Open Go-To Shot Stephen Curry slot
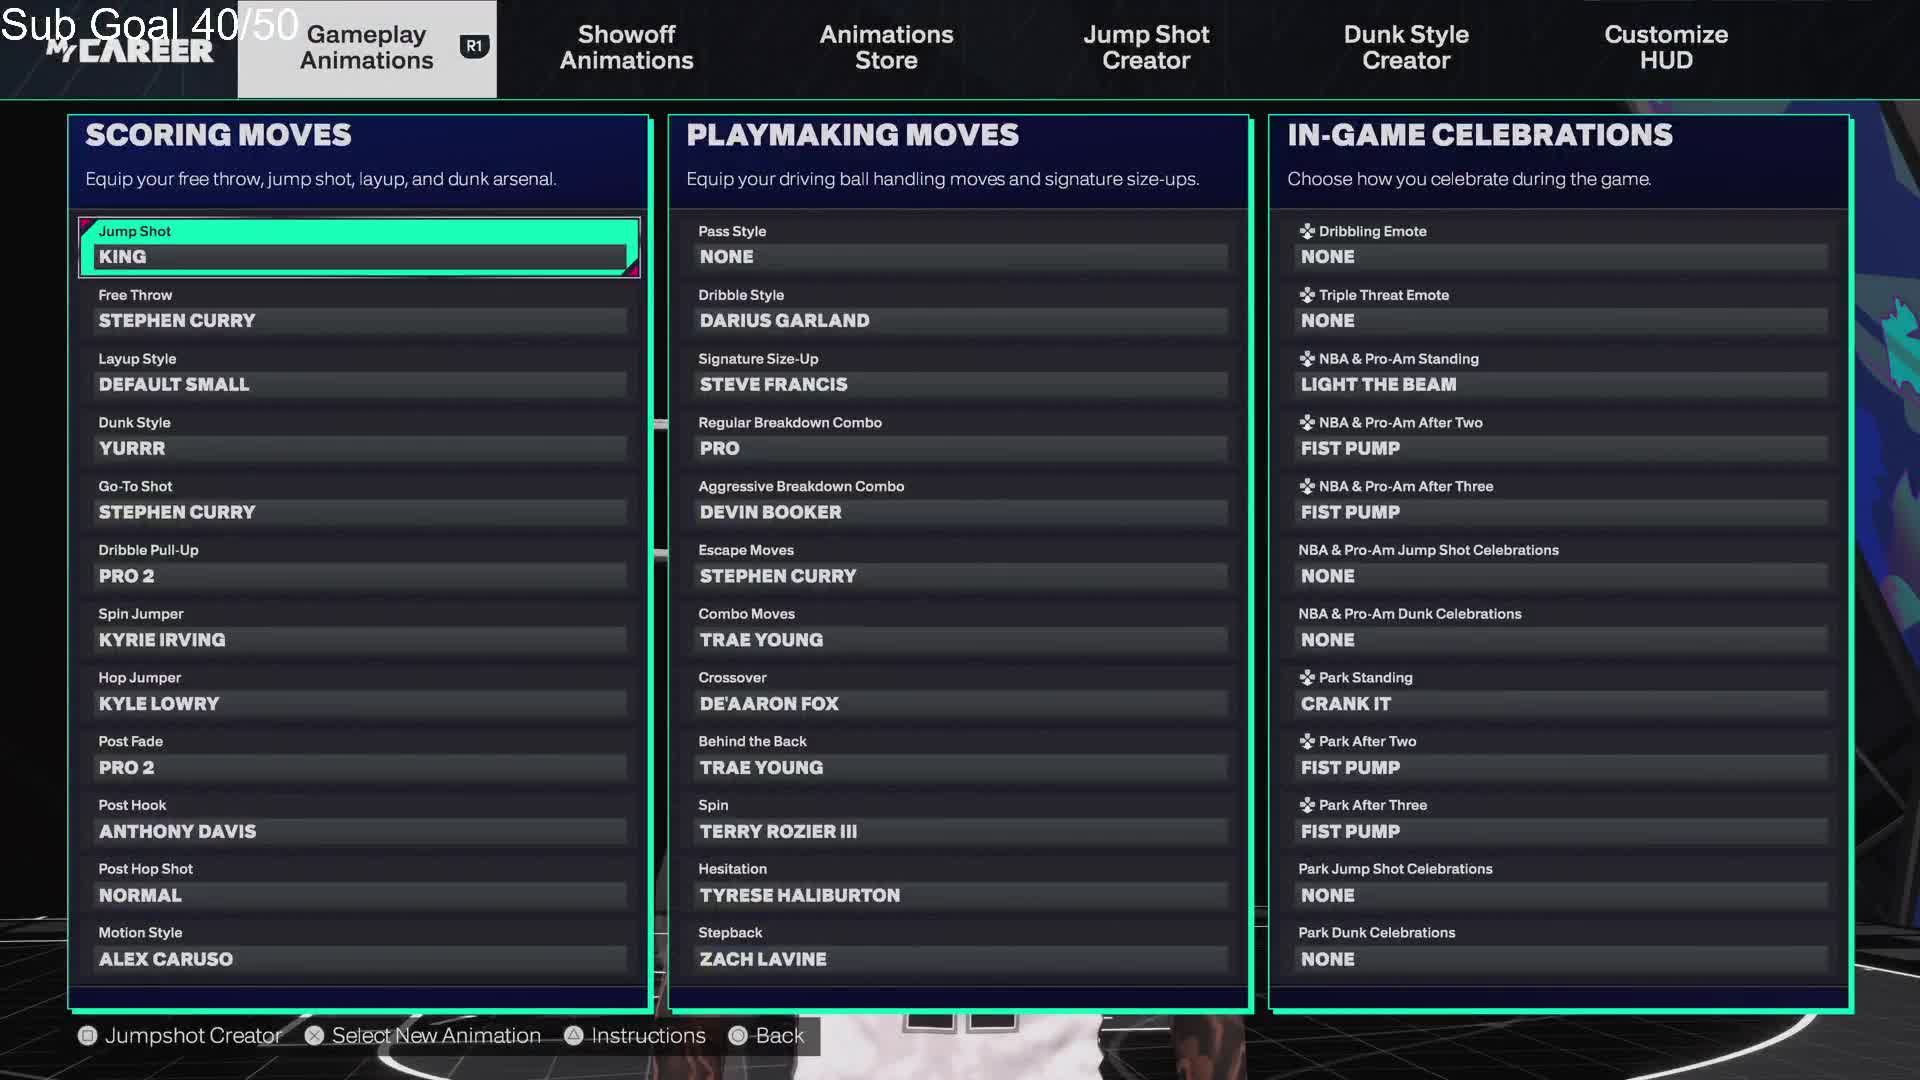The height and width of the screenshot is (1080, 1920). [x=359, y=501]
